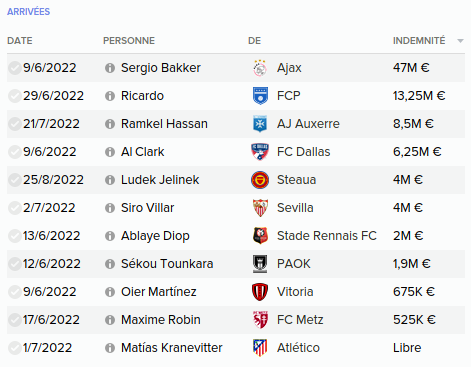Click the Indemnité sort arrow
This screenshot has width=471, height=367.
[460, 41]
